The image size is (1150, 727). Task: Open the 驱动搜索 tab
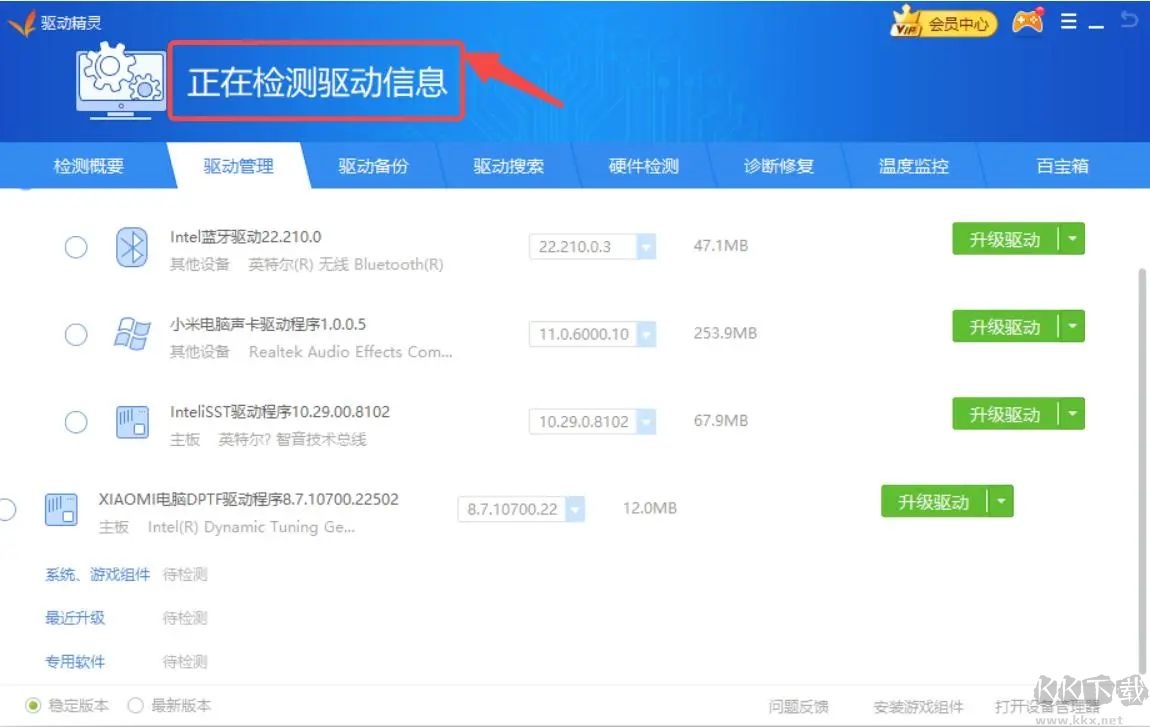508,167
